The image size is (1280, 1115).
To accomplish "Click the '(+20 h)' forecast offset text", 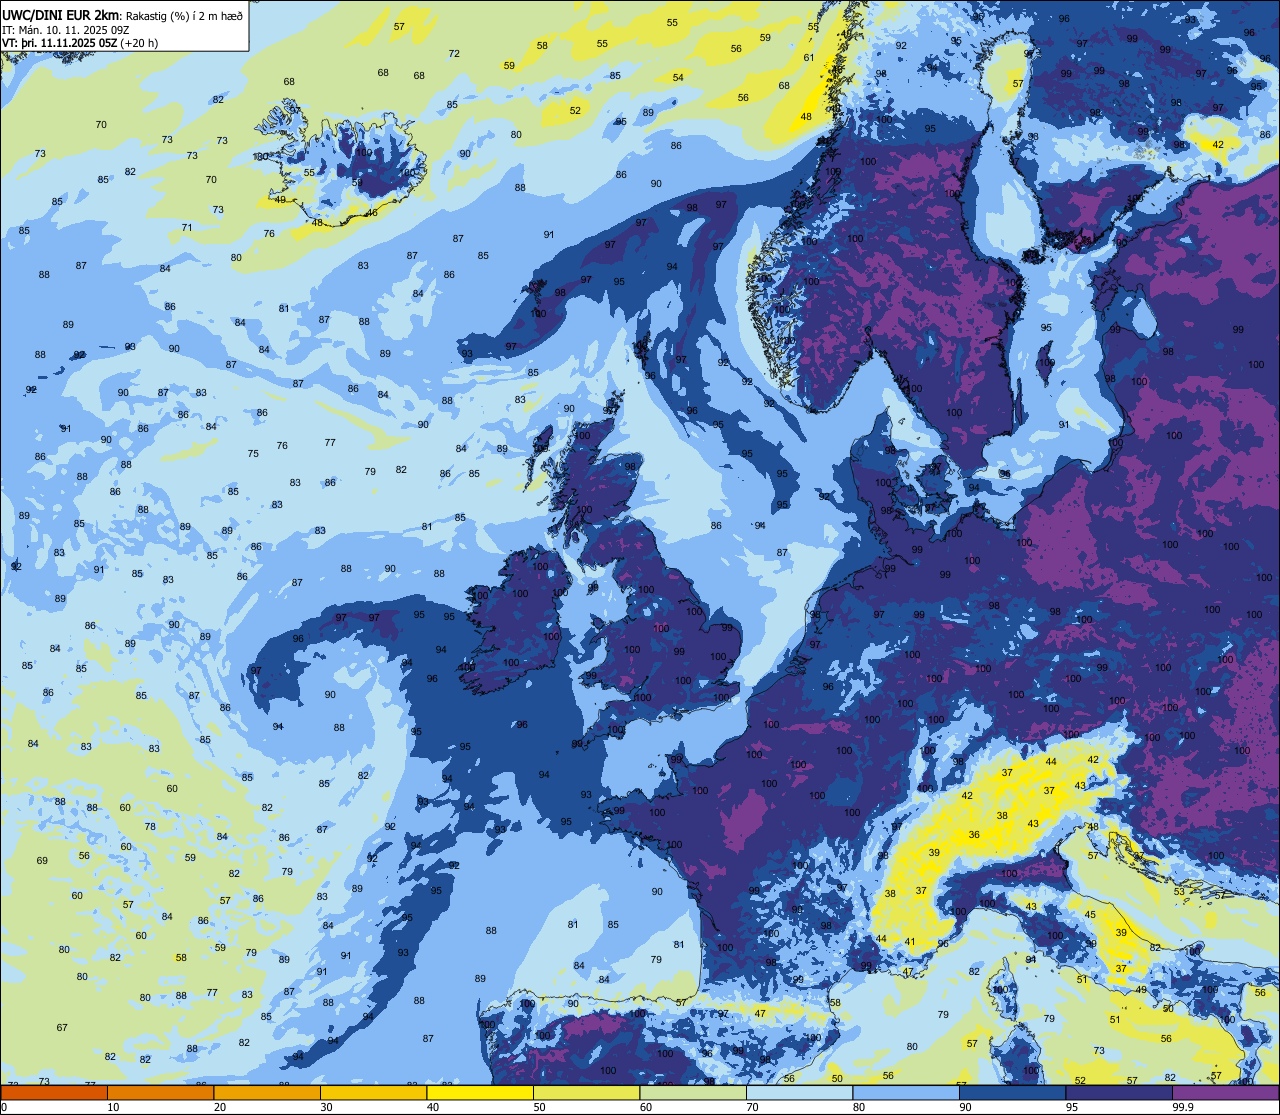I will (141, 43).
